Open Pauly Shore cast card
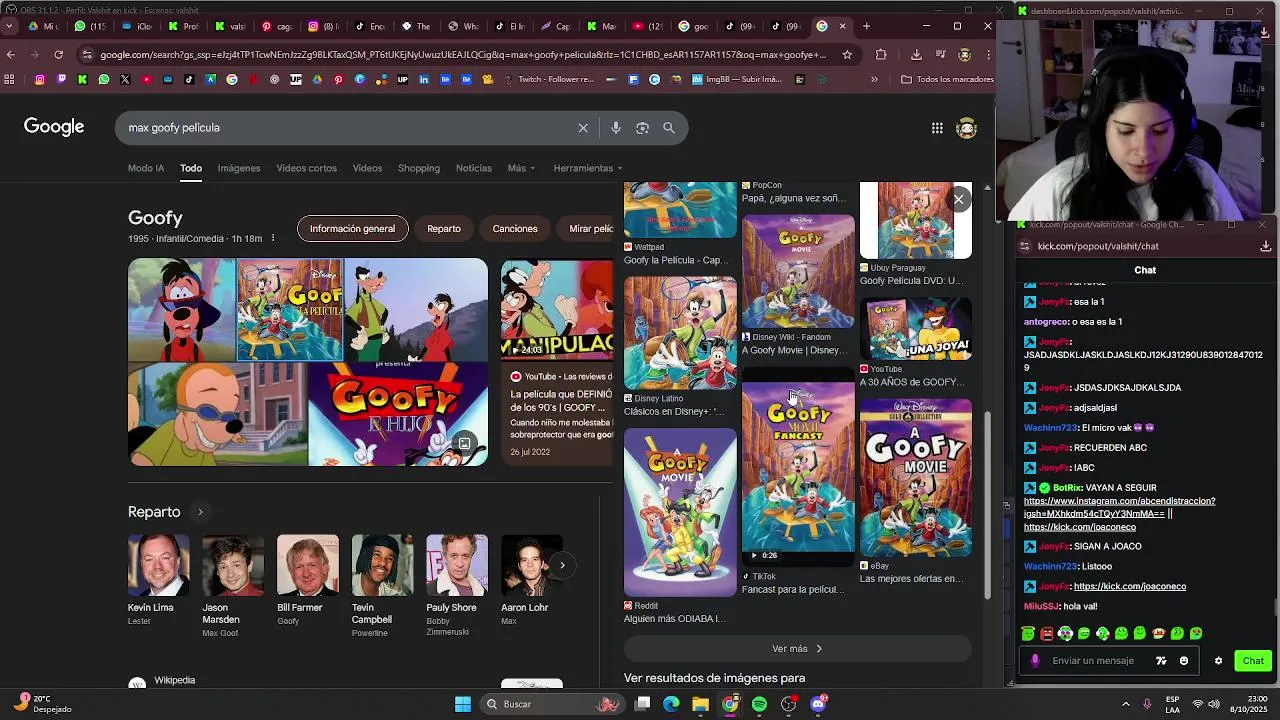The height and width of the screenshot is (720, 1280). pyautogui.click(x=457, y=585)
